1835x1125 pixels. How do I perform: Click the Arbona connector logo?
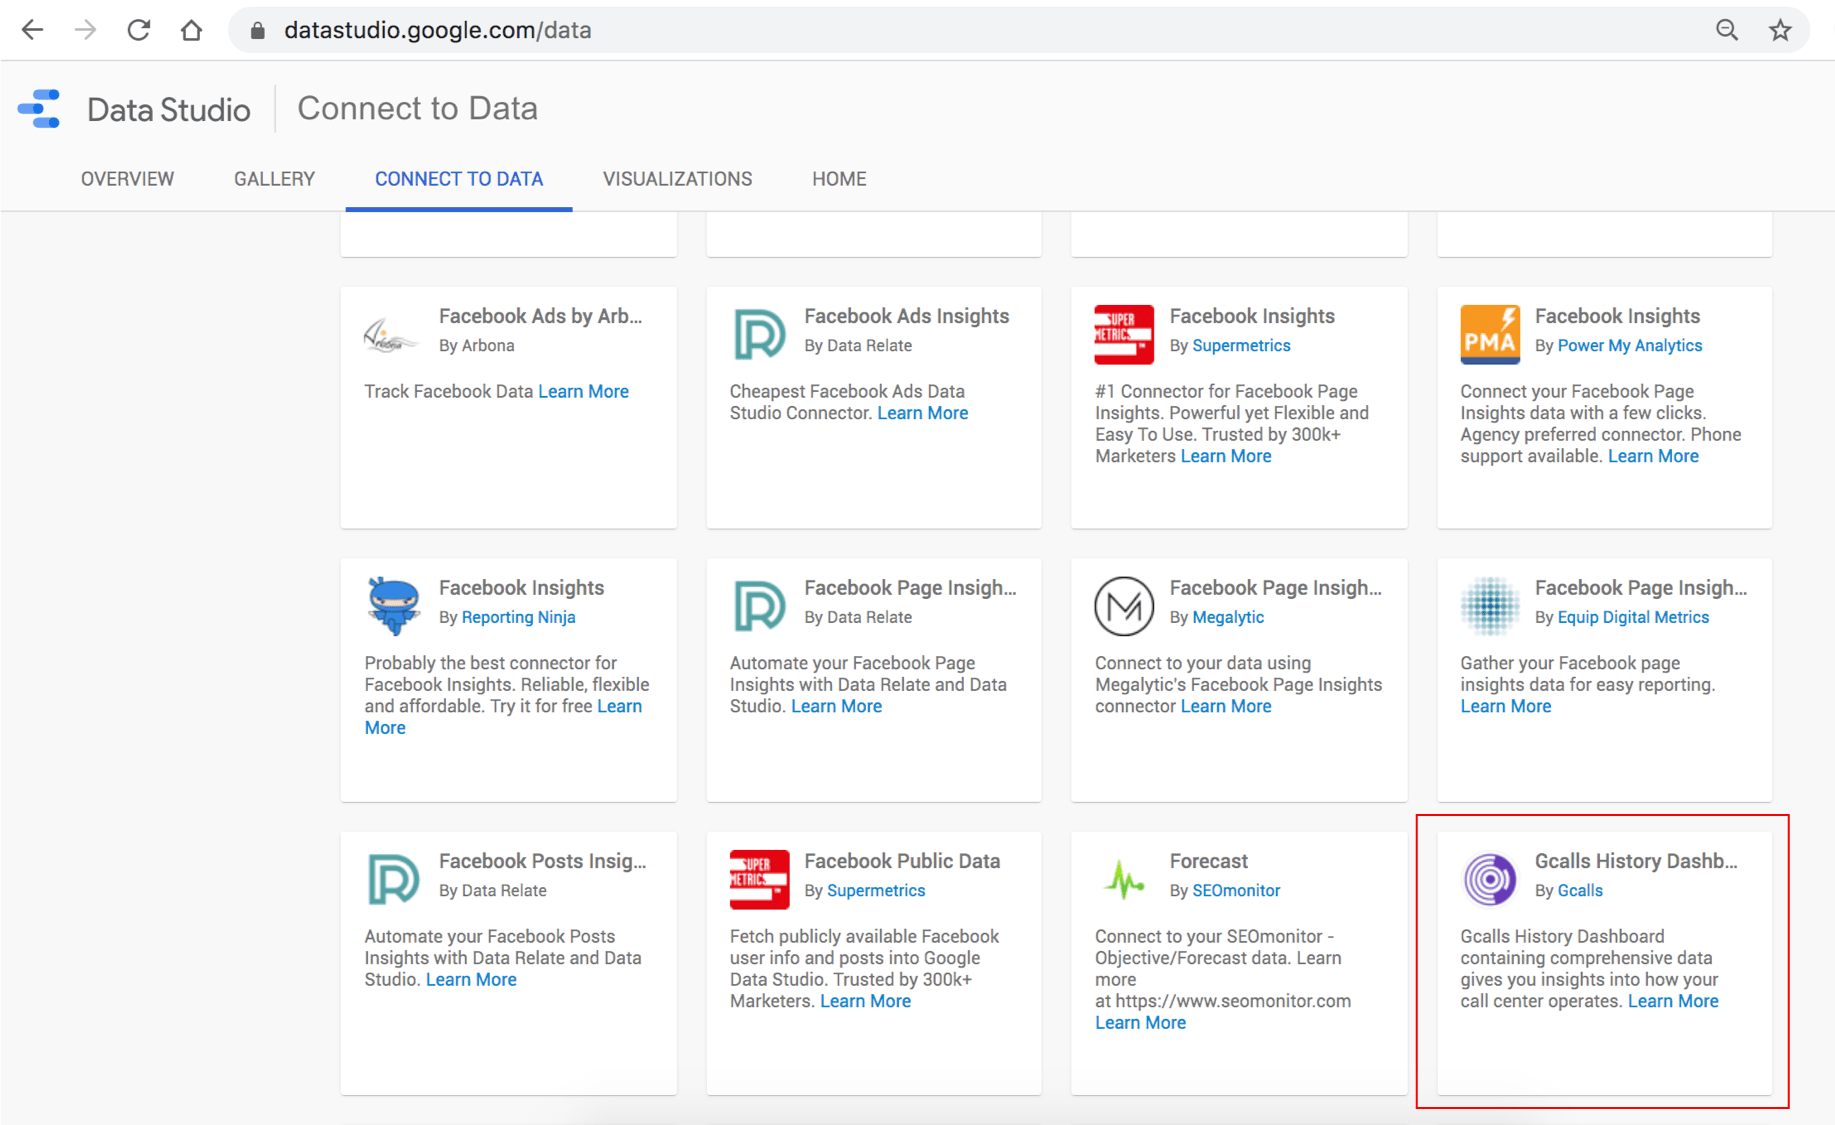point(391,335)
